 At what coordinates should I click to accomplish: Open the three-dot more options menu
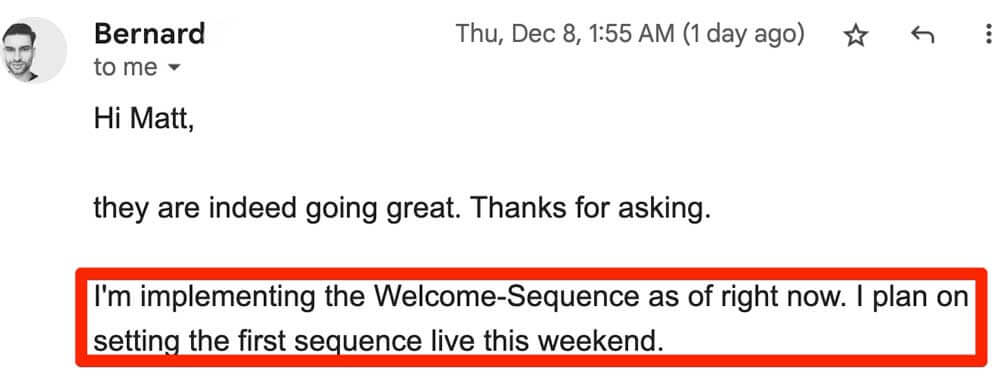click(x=989, y=36)
